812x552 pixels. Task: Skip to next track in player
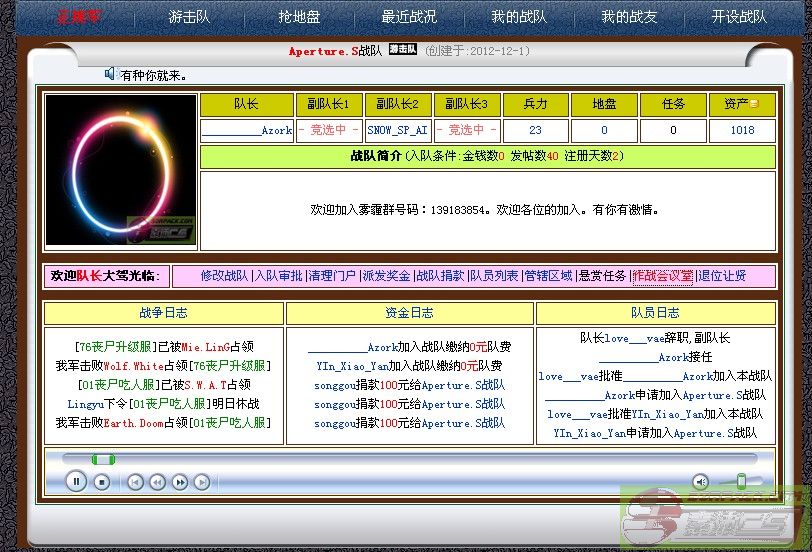(202, 482)
